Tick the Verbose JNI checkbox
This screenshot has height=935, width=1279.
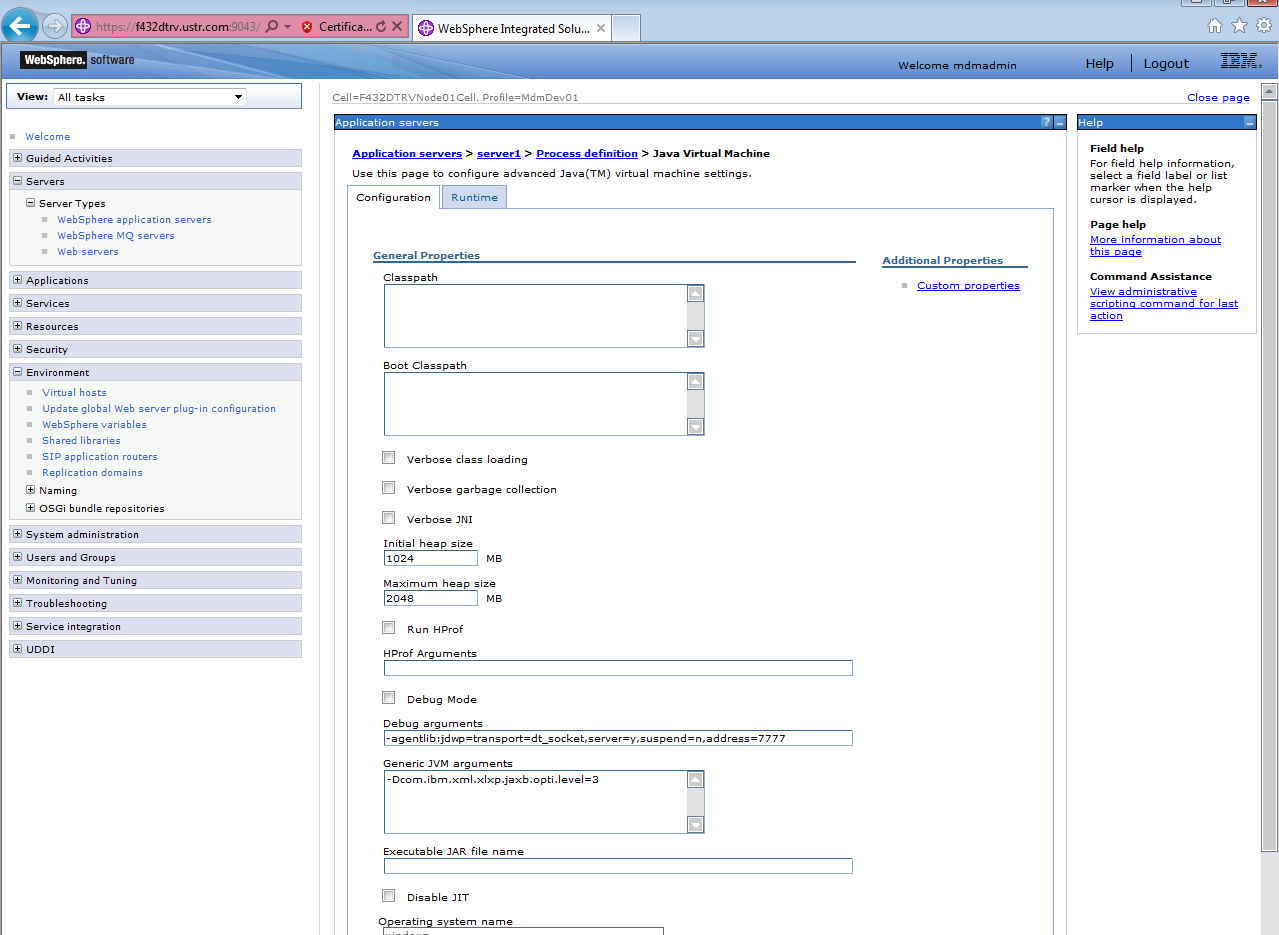(389, 518)
